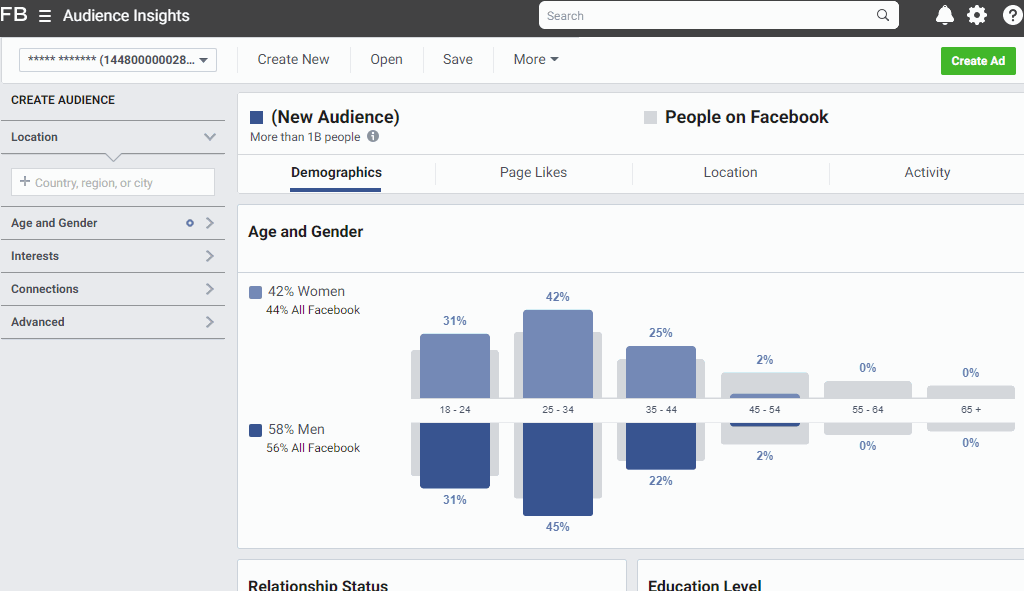Enable the People on Facebook comparison
1024x591 pixels.
click(x=650, y=117)
